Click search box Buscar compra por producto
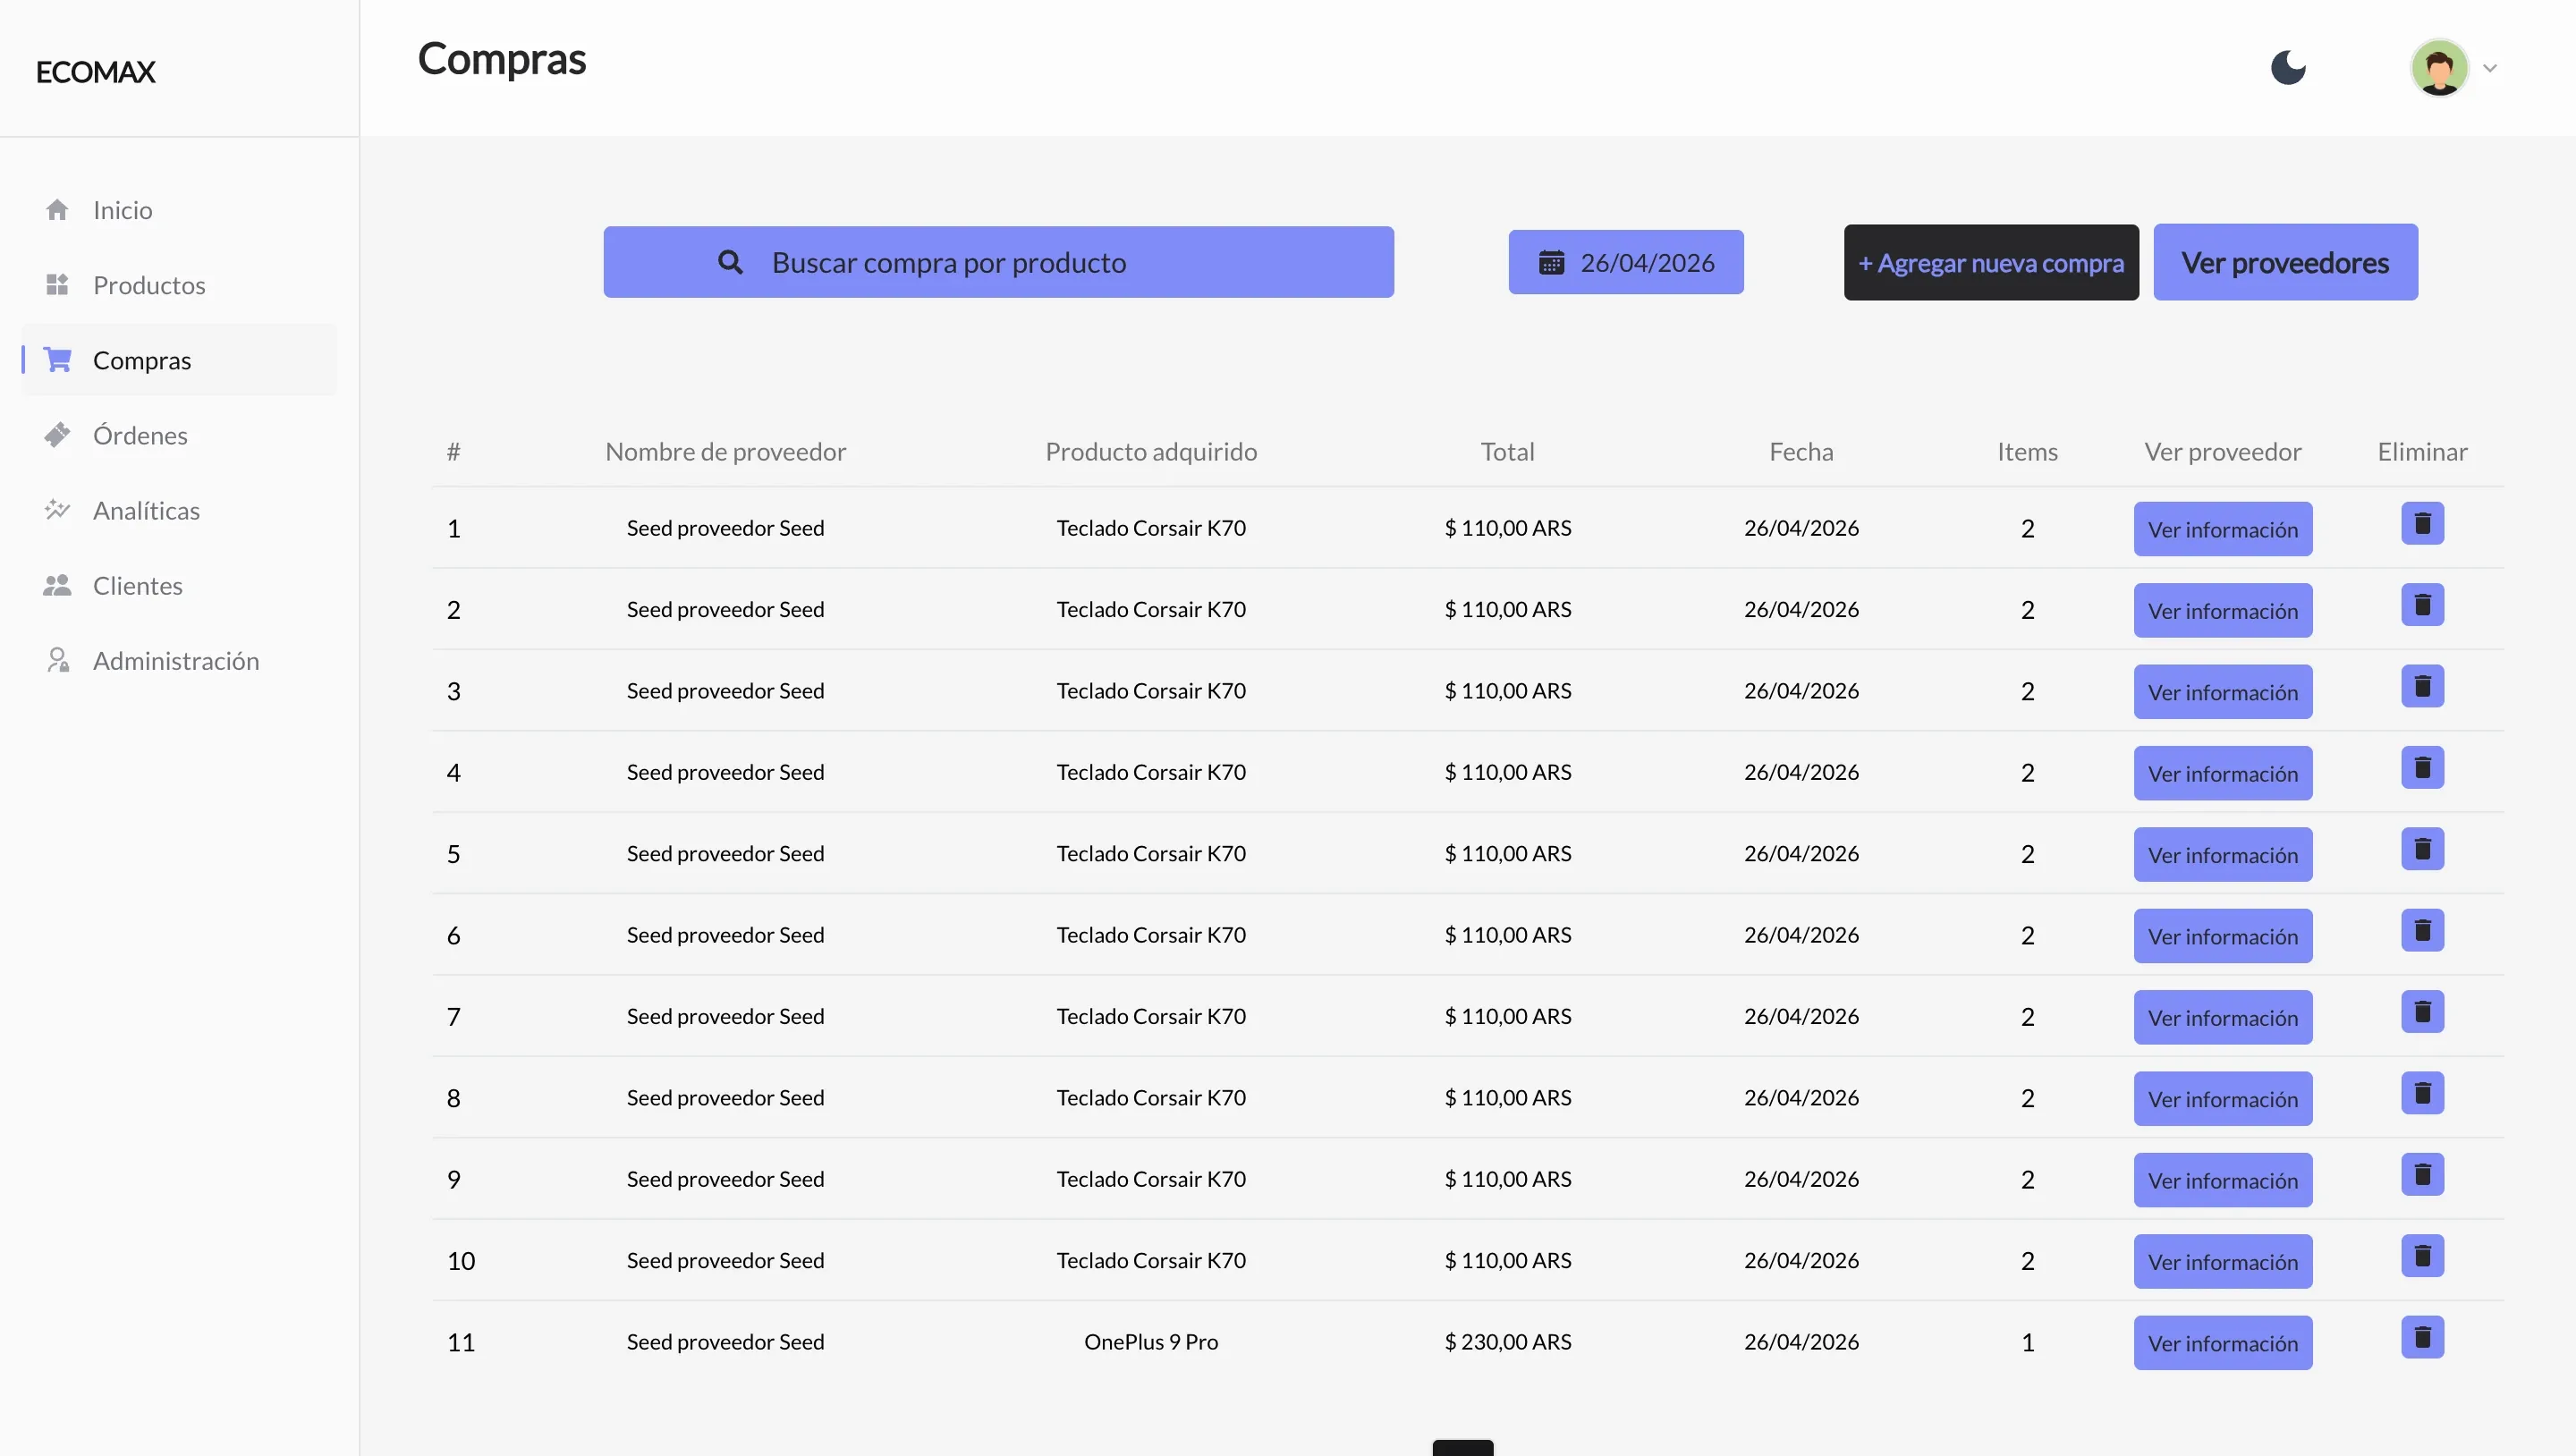Viewport: 2576px width, 1456px height. tap(998, 262)
